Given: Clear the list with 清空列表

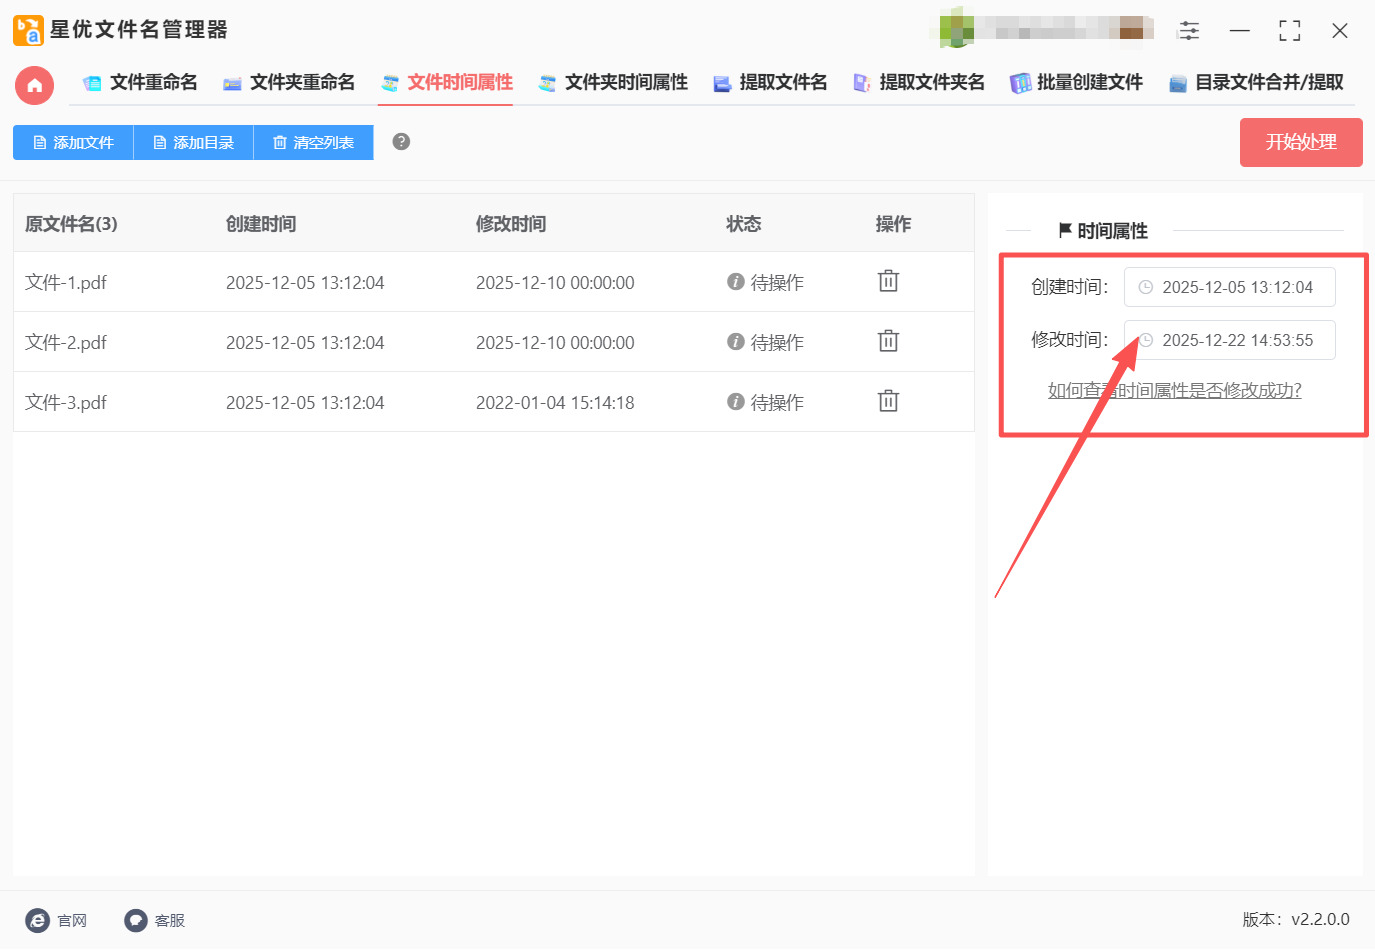Looking at the screenshot, I should pos(313,143).
